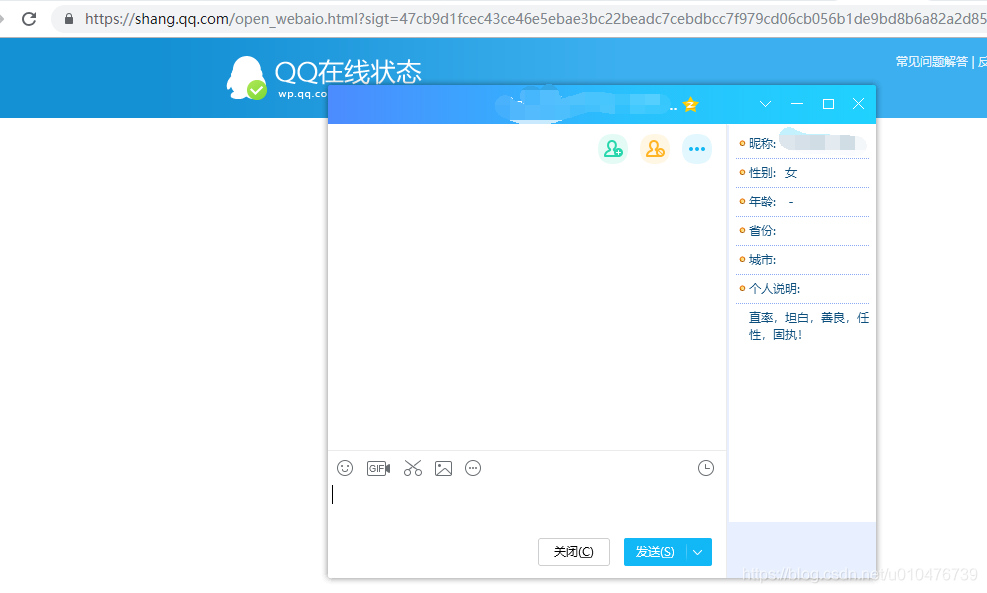Expand the title bar dropdown chevron
This screenshot has width=987, height=593.
click(x=765, y=104)
